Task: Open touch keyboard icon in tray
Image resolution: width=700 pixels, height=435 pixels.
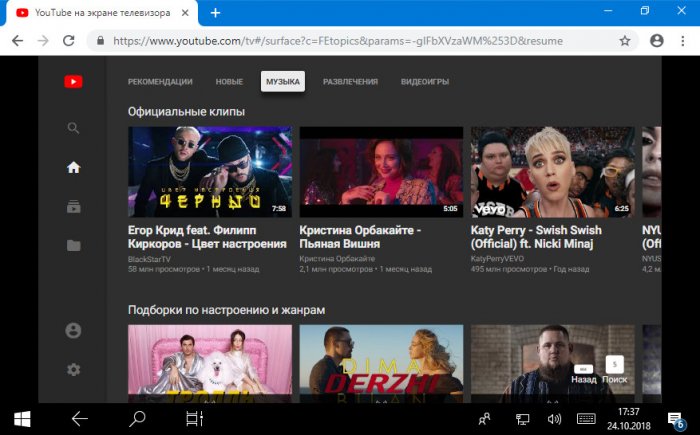Action: click(x=586, y=419)
